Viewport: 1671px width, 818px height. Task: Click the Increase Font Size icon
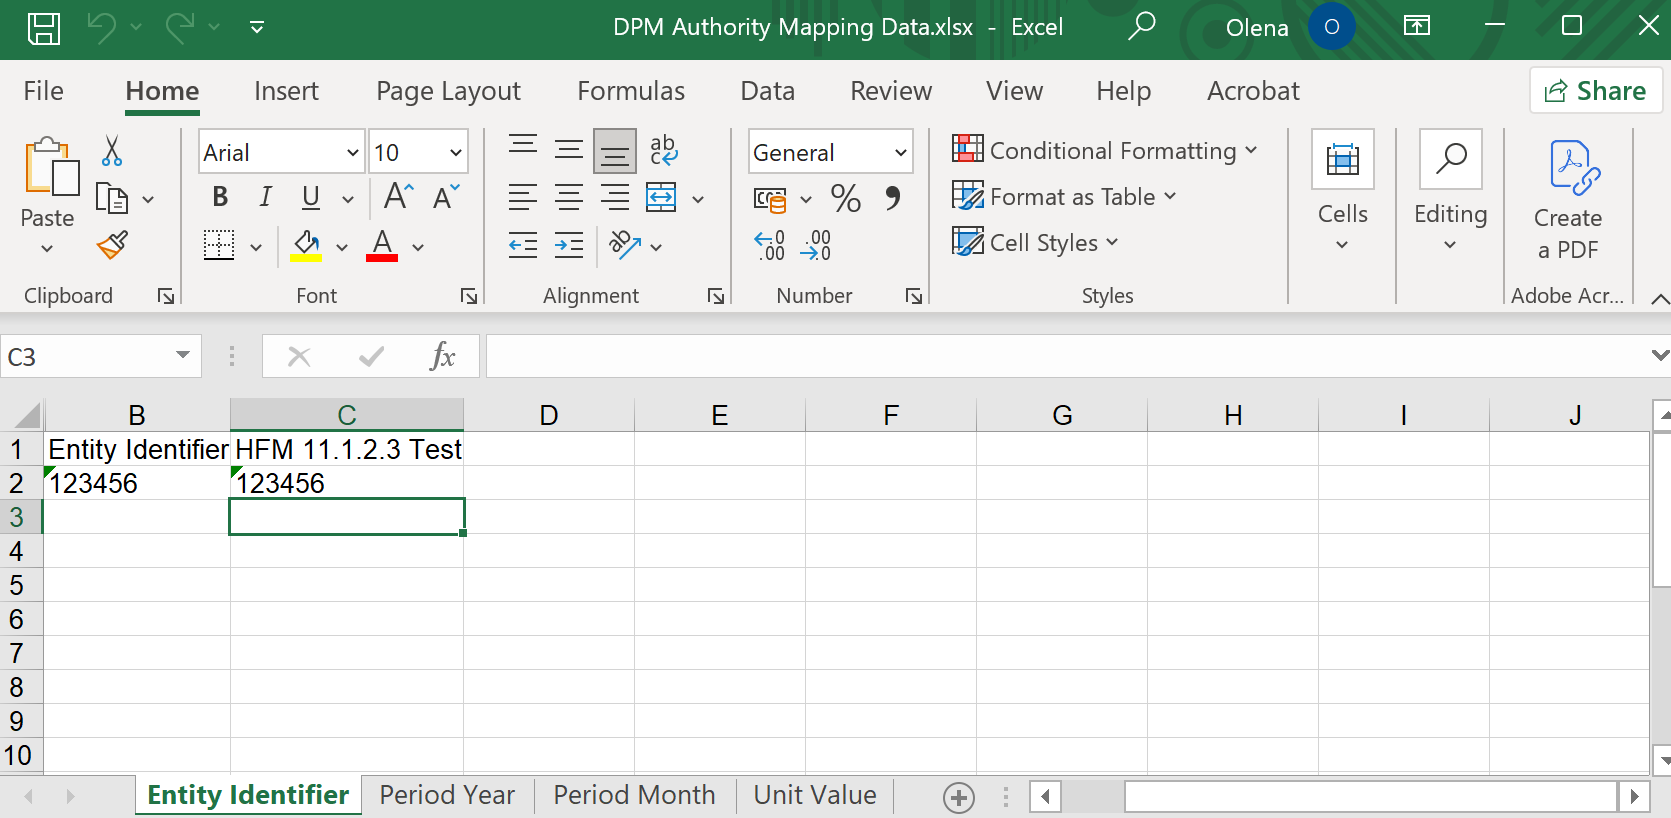tap(398, 197)
